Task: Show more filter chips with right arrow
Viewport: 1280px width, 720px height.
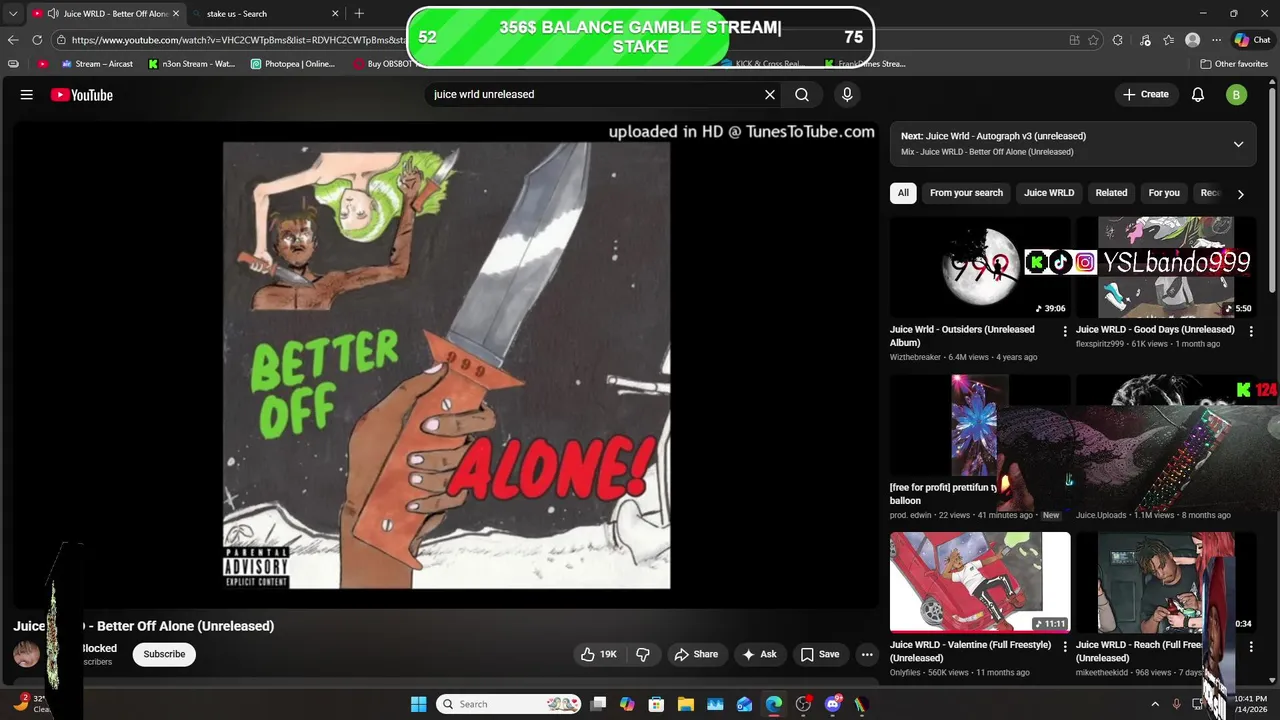Action: (1241, 194)
